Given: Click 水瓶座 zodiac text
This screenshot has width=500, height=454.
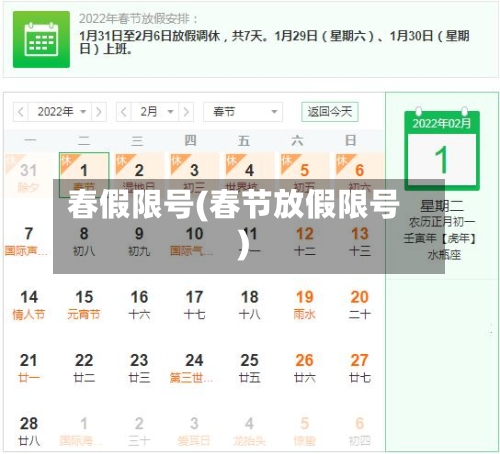Looking at the screenshot, I should point(444,255).
